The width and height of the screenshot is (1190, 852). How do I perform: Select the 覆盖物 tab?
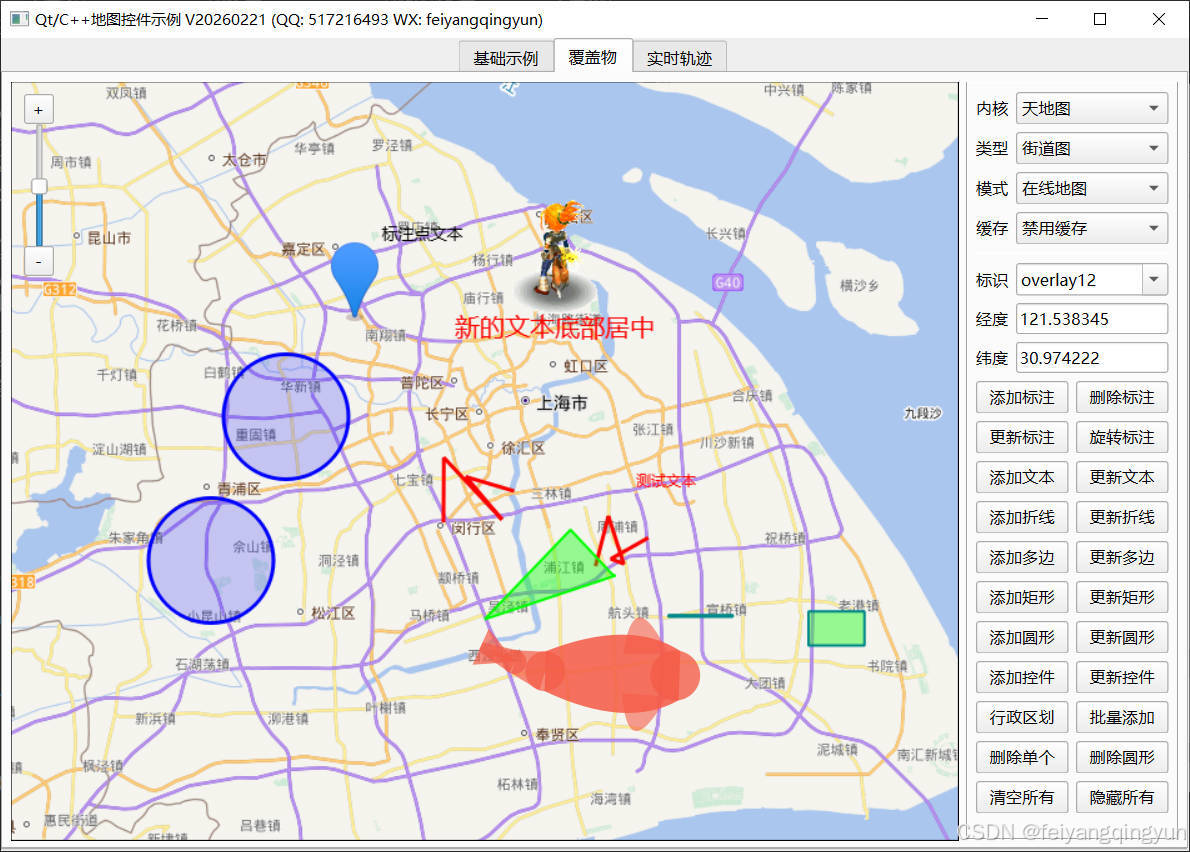point(593,57)
